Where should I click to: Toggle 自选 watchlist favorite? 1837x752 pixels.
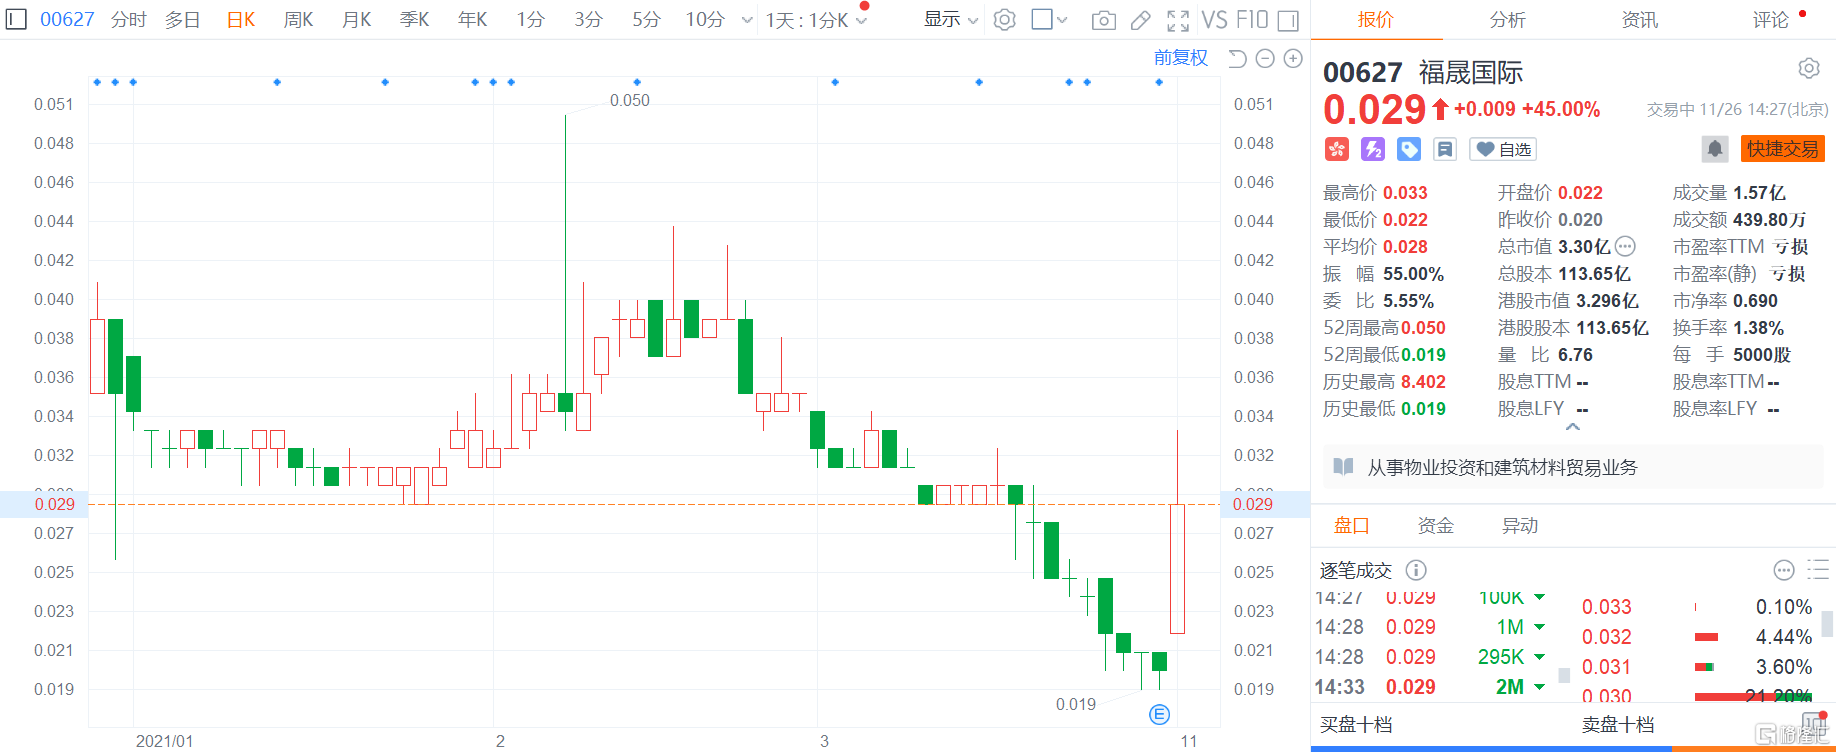click(1503, 149)
